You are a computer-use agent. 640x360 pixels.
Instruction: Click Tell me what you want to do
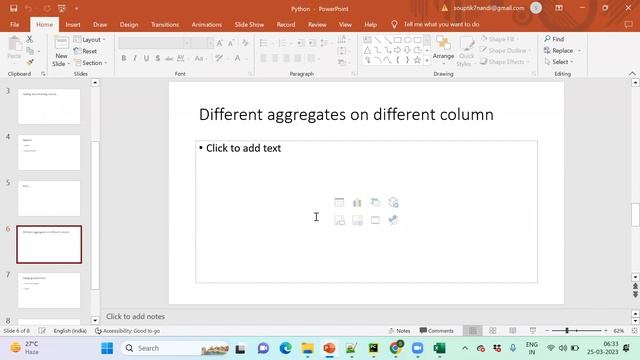click(x=441, y=24)
